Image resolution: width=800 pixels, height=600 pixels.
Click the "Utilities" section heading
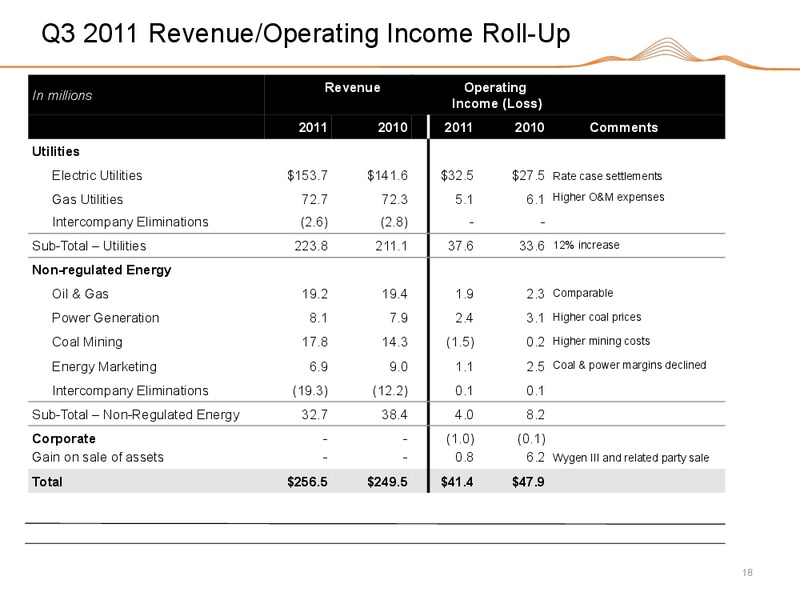pos(56,152)
